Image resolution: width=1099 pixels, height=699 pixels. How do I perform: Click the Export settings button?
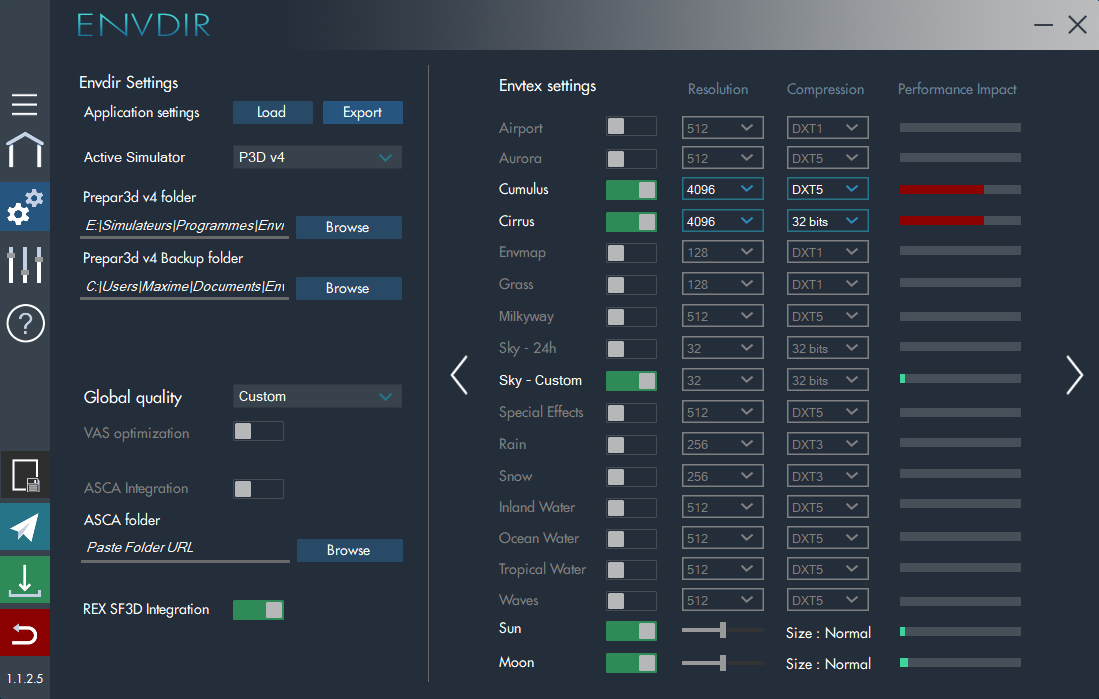tap(362, 112)
